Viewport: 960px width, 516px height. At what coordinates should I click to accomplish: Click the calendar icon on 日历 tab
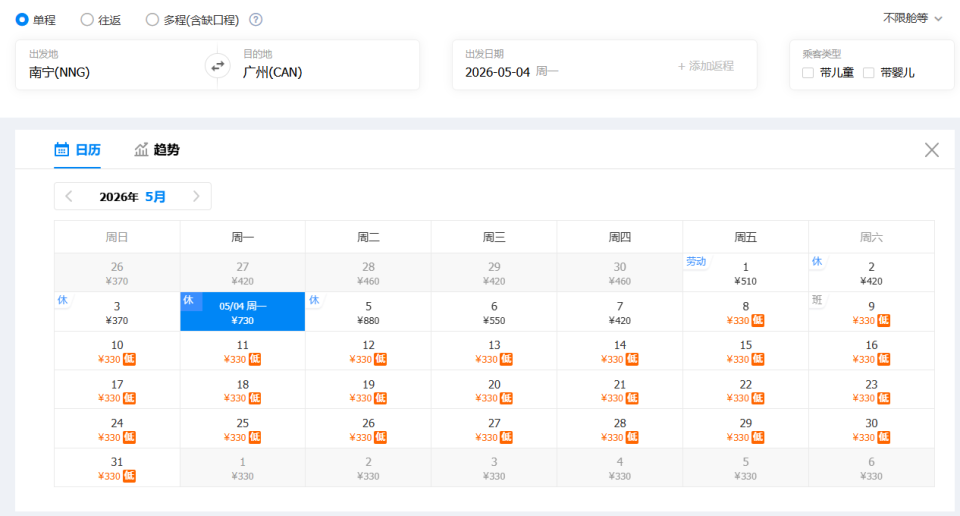click(x=61, y=149)
